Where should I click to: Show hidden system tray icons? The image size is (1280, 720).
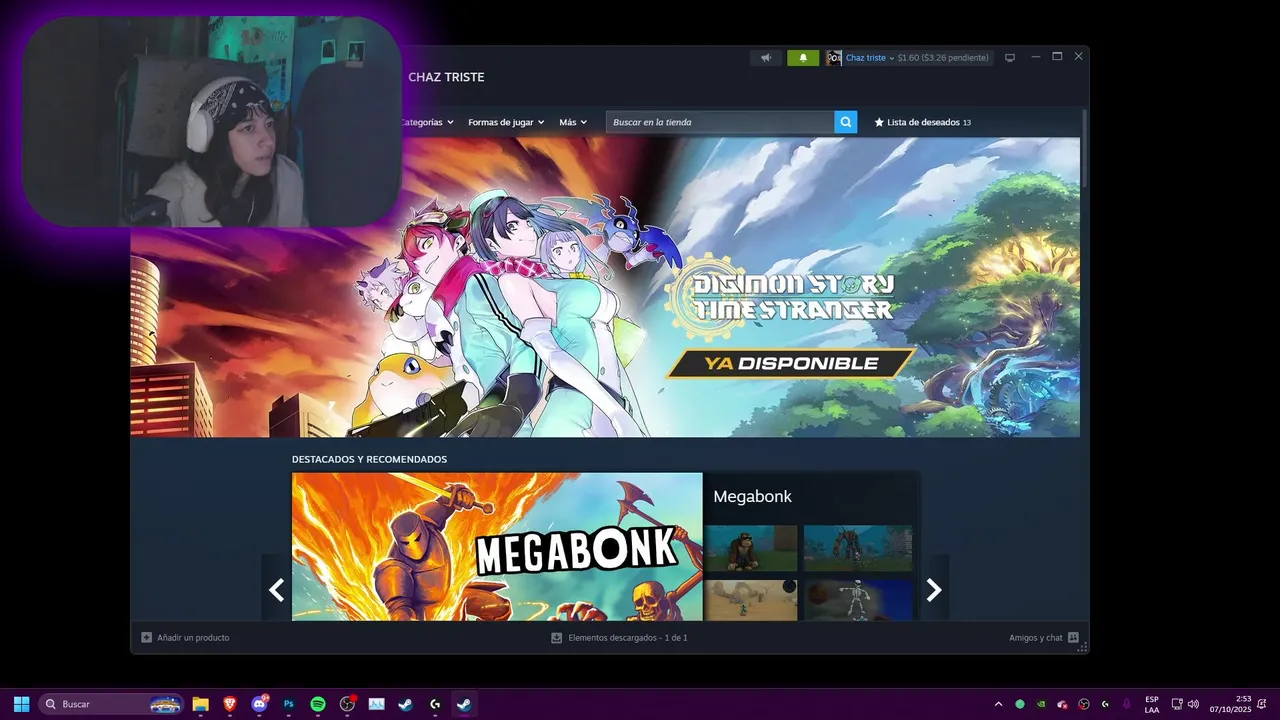997,704
